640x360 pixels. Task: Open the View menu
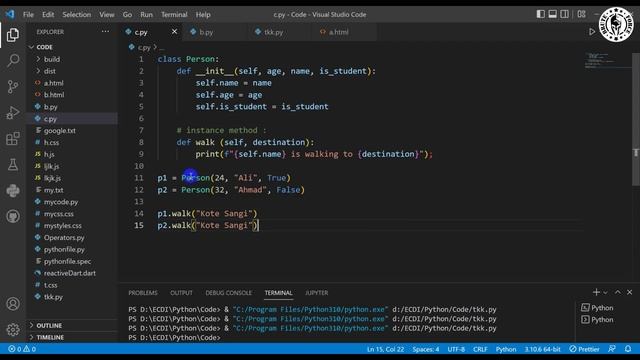coord(107,15)
